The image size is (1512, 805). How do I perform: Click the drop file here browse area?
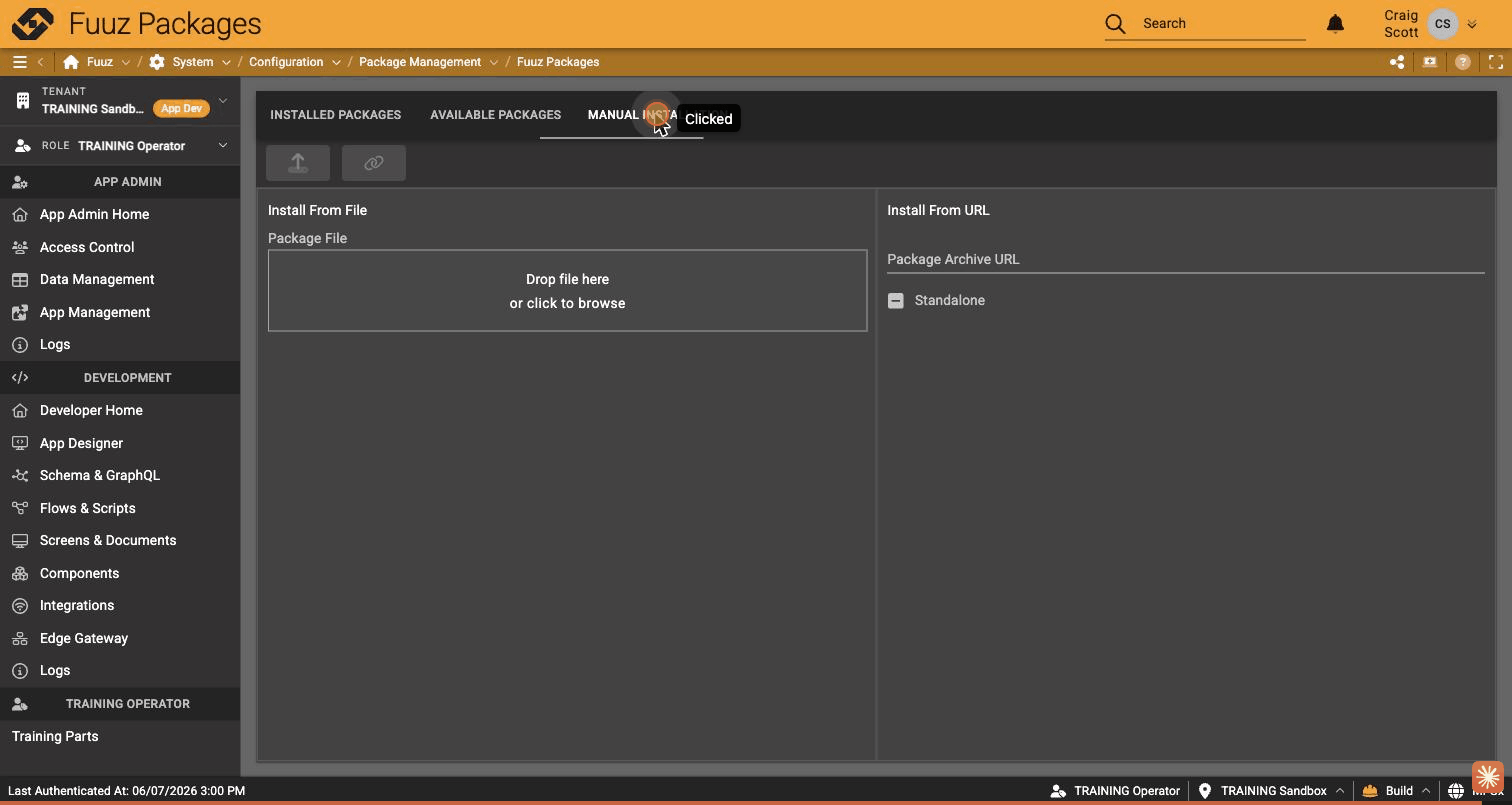[567, 291]
